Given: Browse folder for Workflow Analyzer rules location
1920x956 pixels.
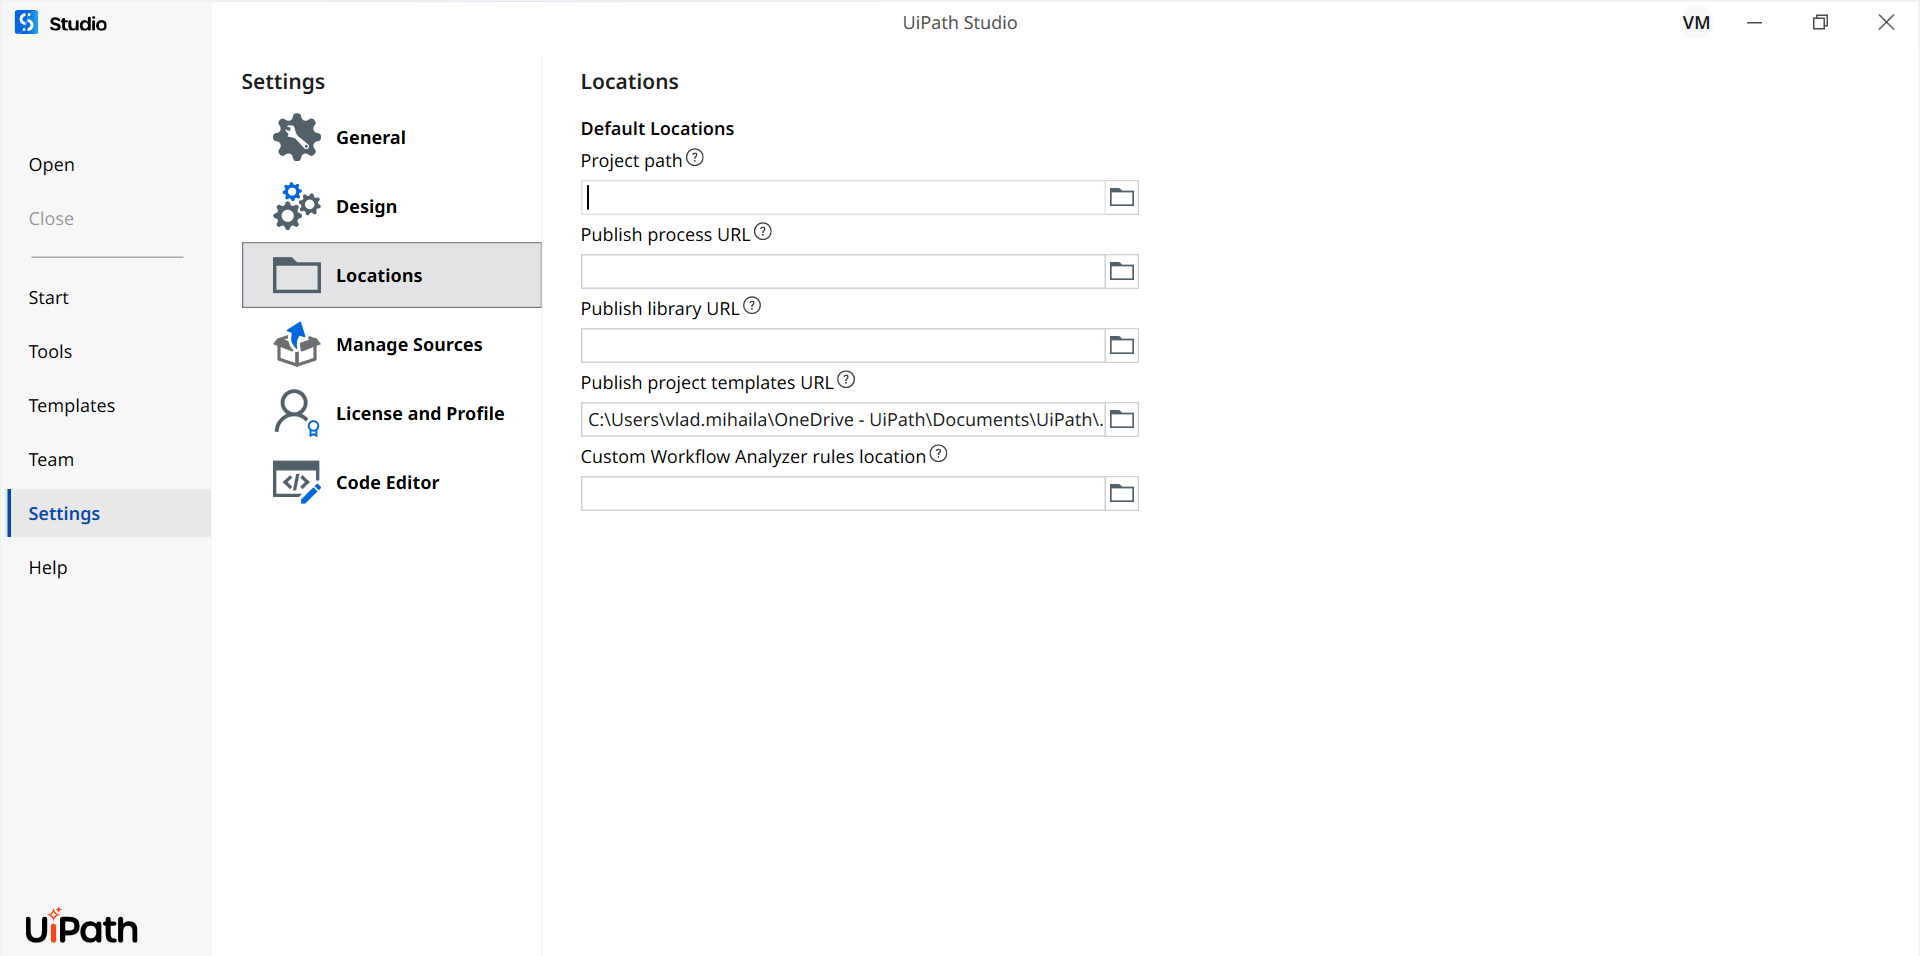Looking at the screenshot, I should (1121, 494).
